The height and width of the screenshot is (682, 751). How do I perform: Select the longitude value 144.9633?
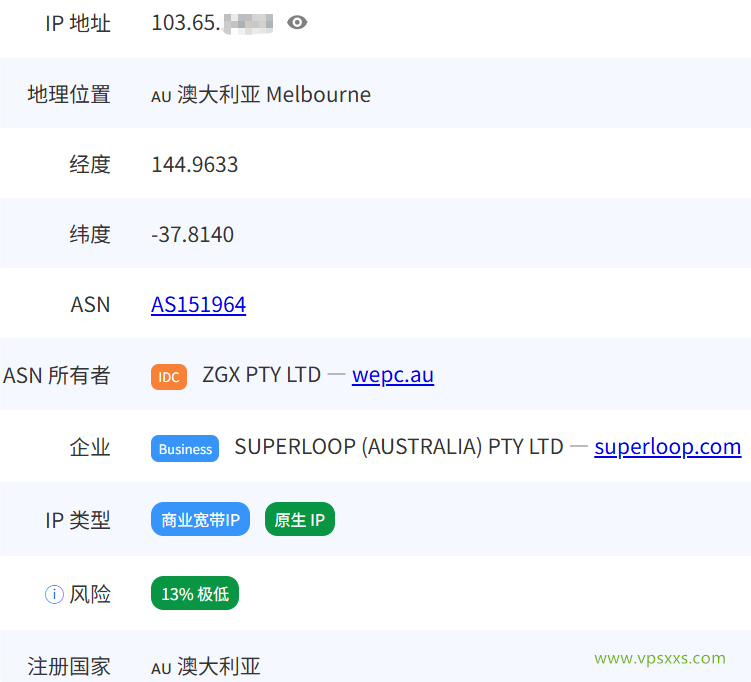pos(194,165)
